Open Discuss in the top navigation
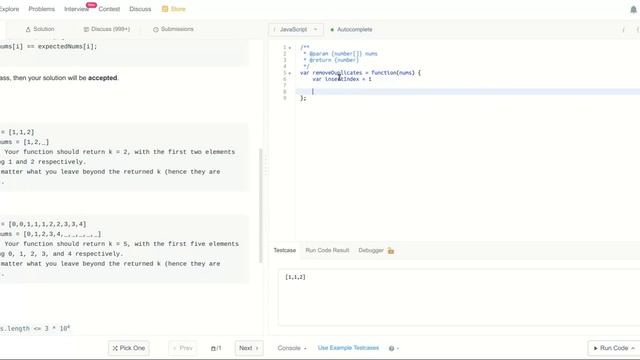This screenshot has height=360, width=640. pyautogui.click(x=140, y=9)
